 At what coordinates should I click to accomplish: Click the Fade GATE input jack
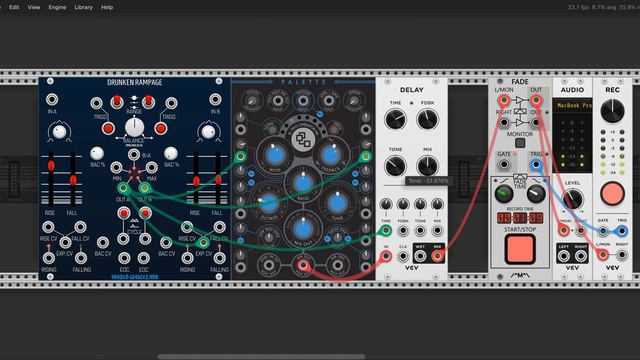point(504,164)
